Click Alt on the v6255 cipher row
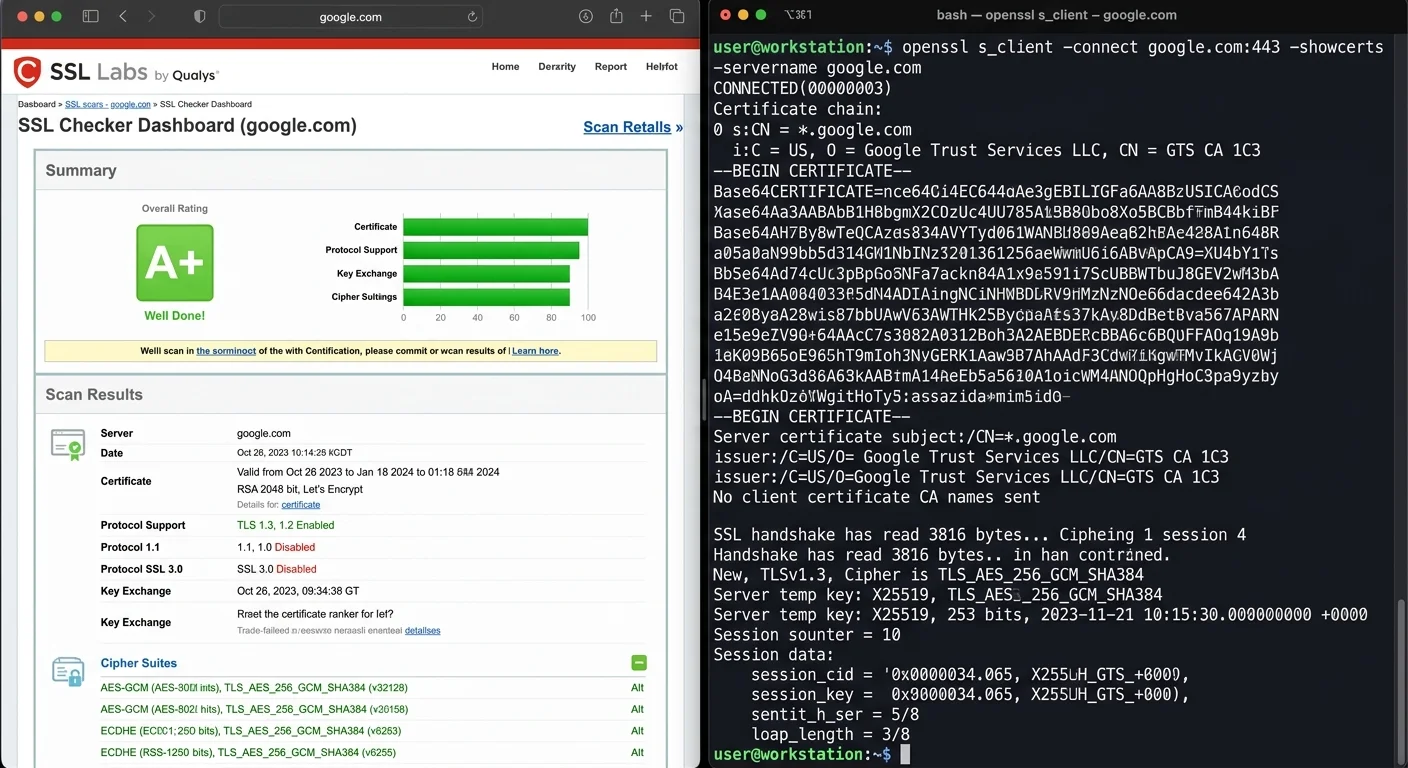Screen dimensions: 1408x768 pos(637,753)
